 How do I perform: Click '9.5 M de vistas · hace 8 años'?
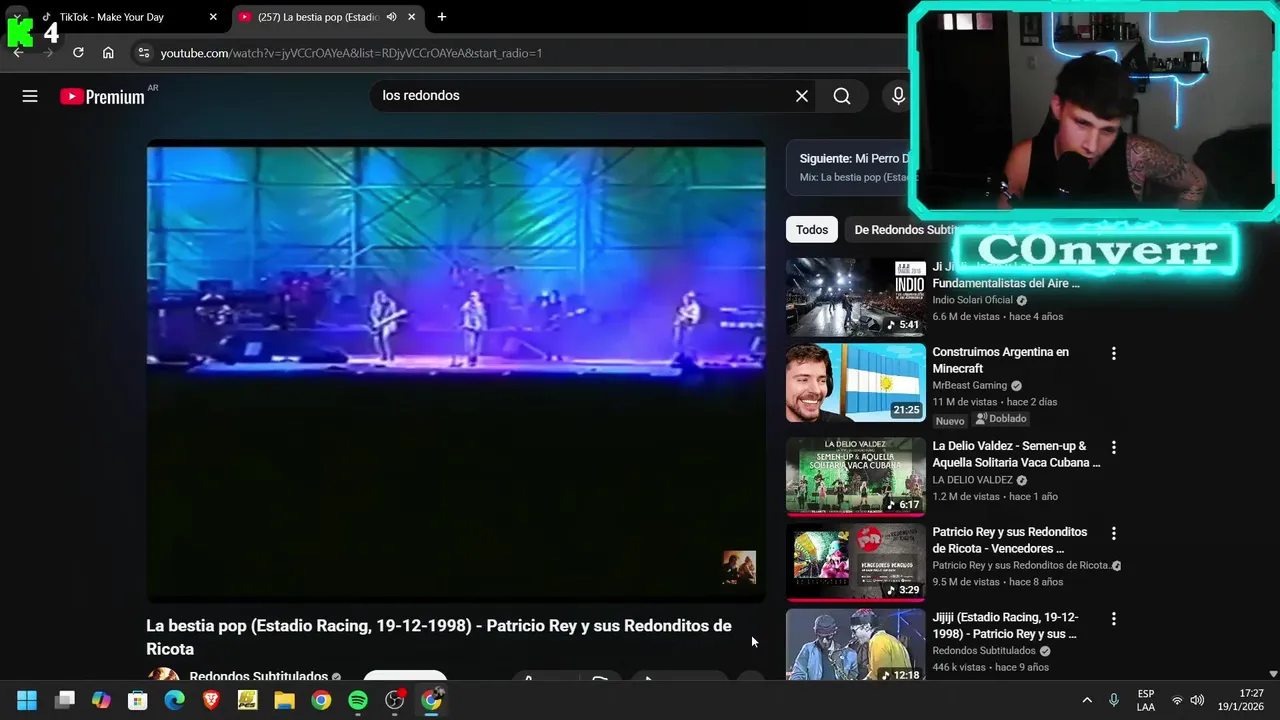(998, 582)
